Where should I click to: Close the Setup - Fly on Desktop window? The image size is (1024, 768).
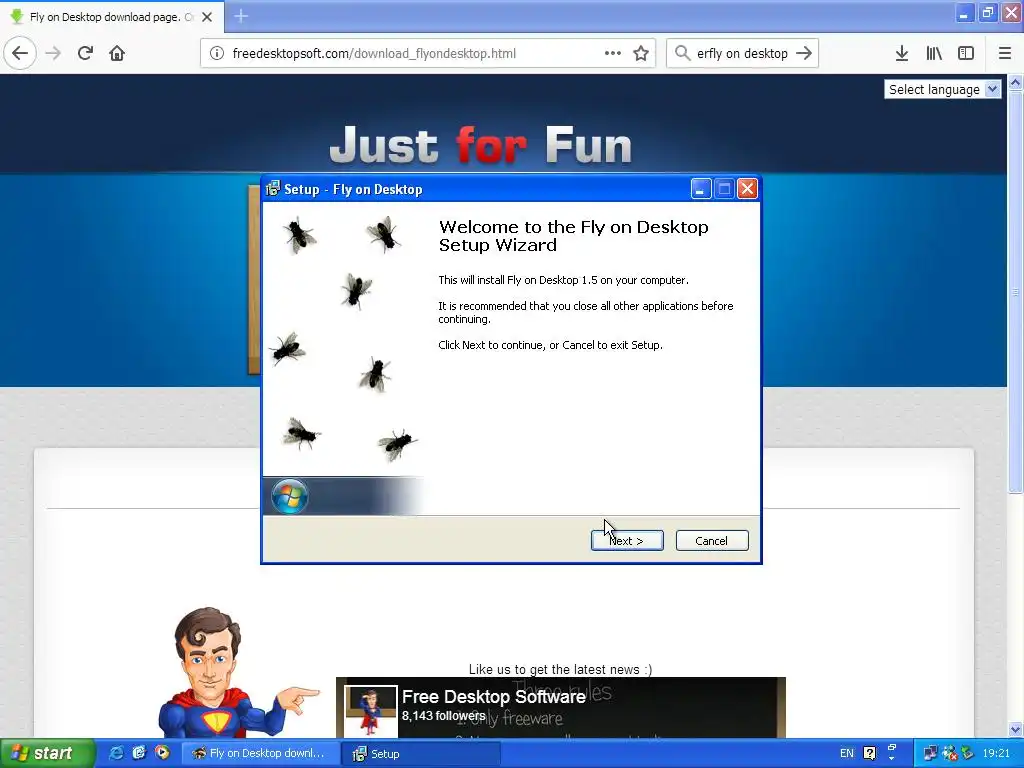pyautogui.click(x=747, y=189)
